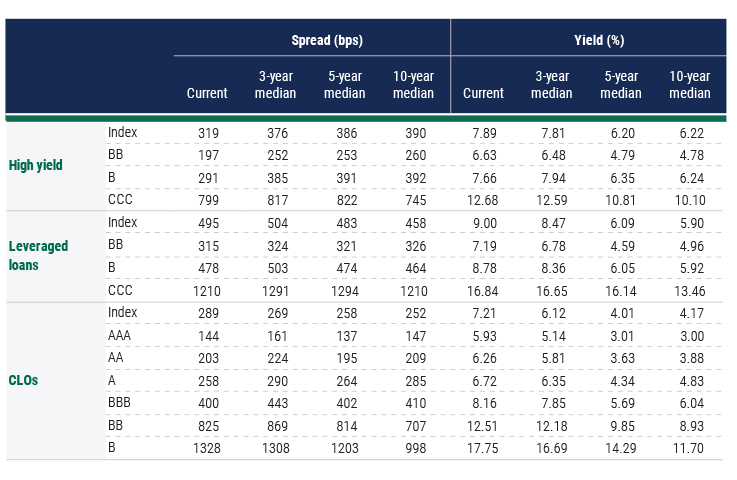Click the Spread (bps) group header
The image size is (737, 480).
click(326, 41)
